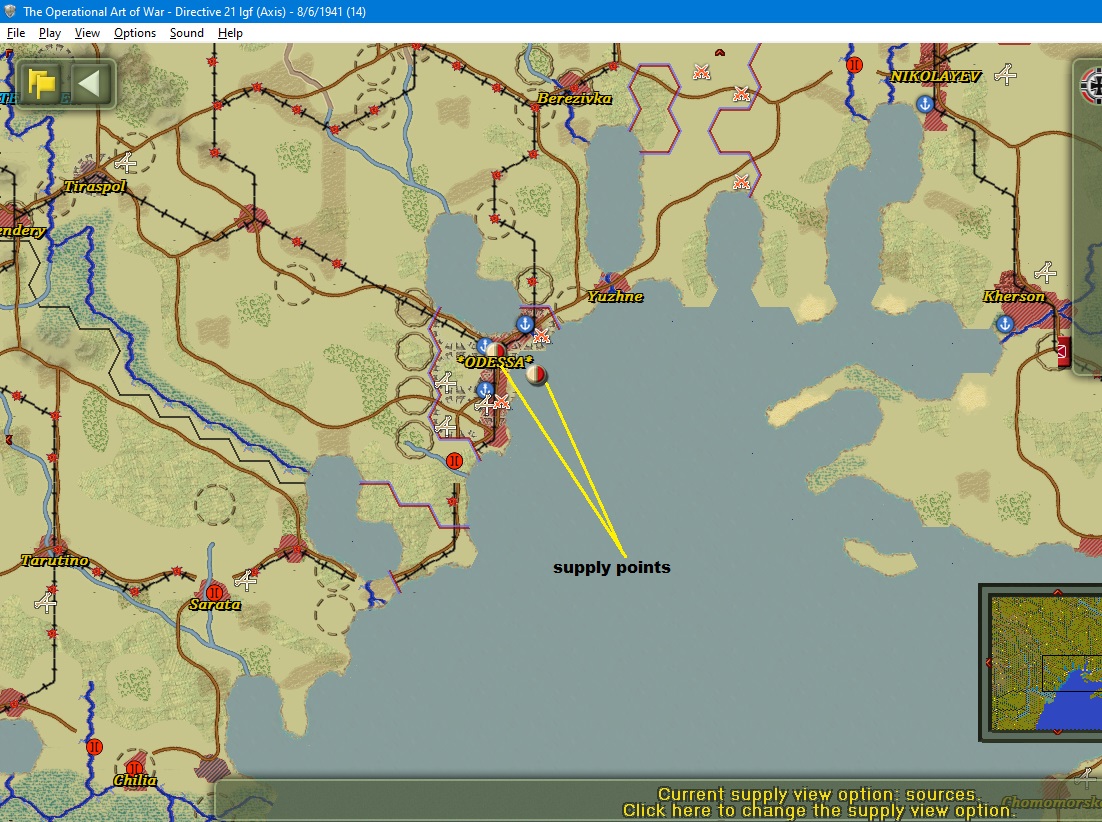Select the airfield icon beside Nikolayev

click(1006, 74)
